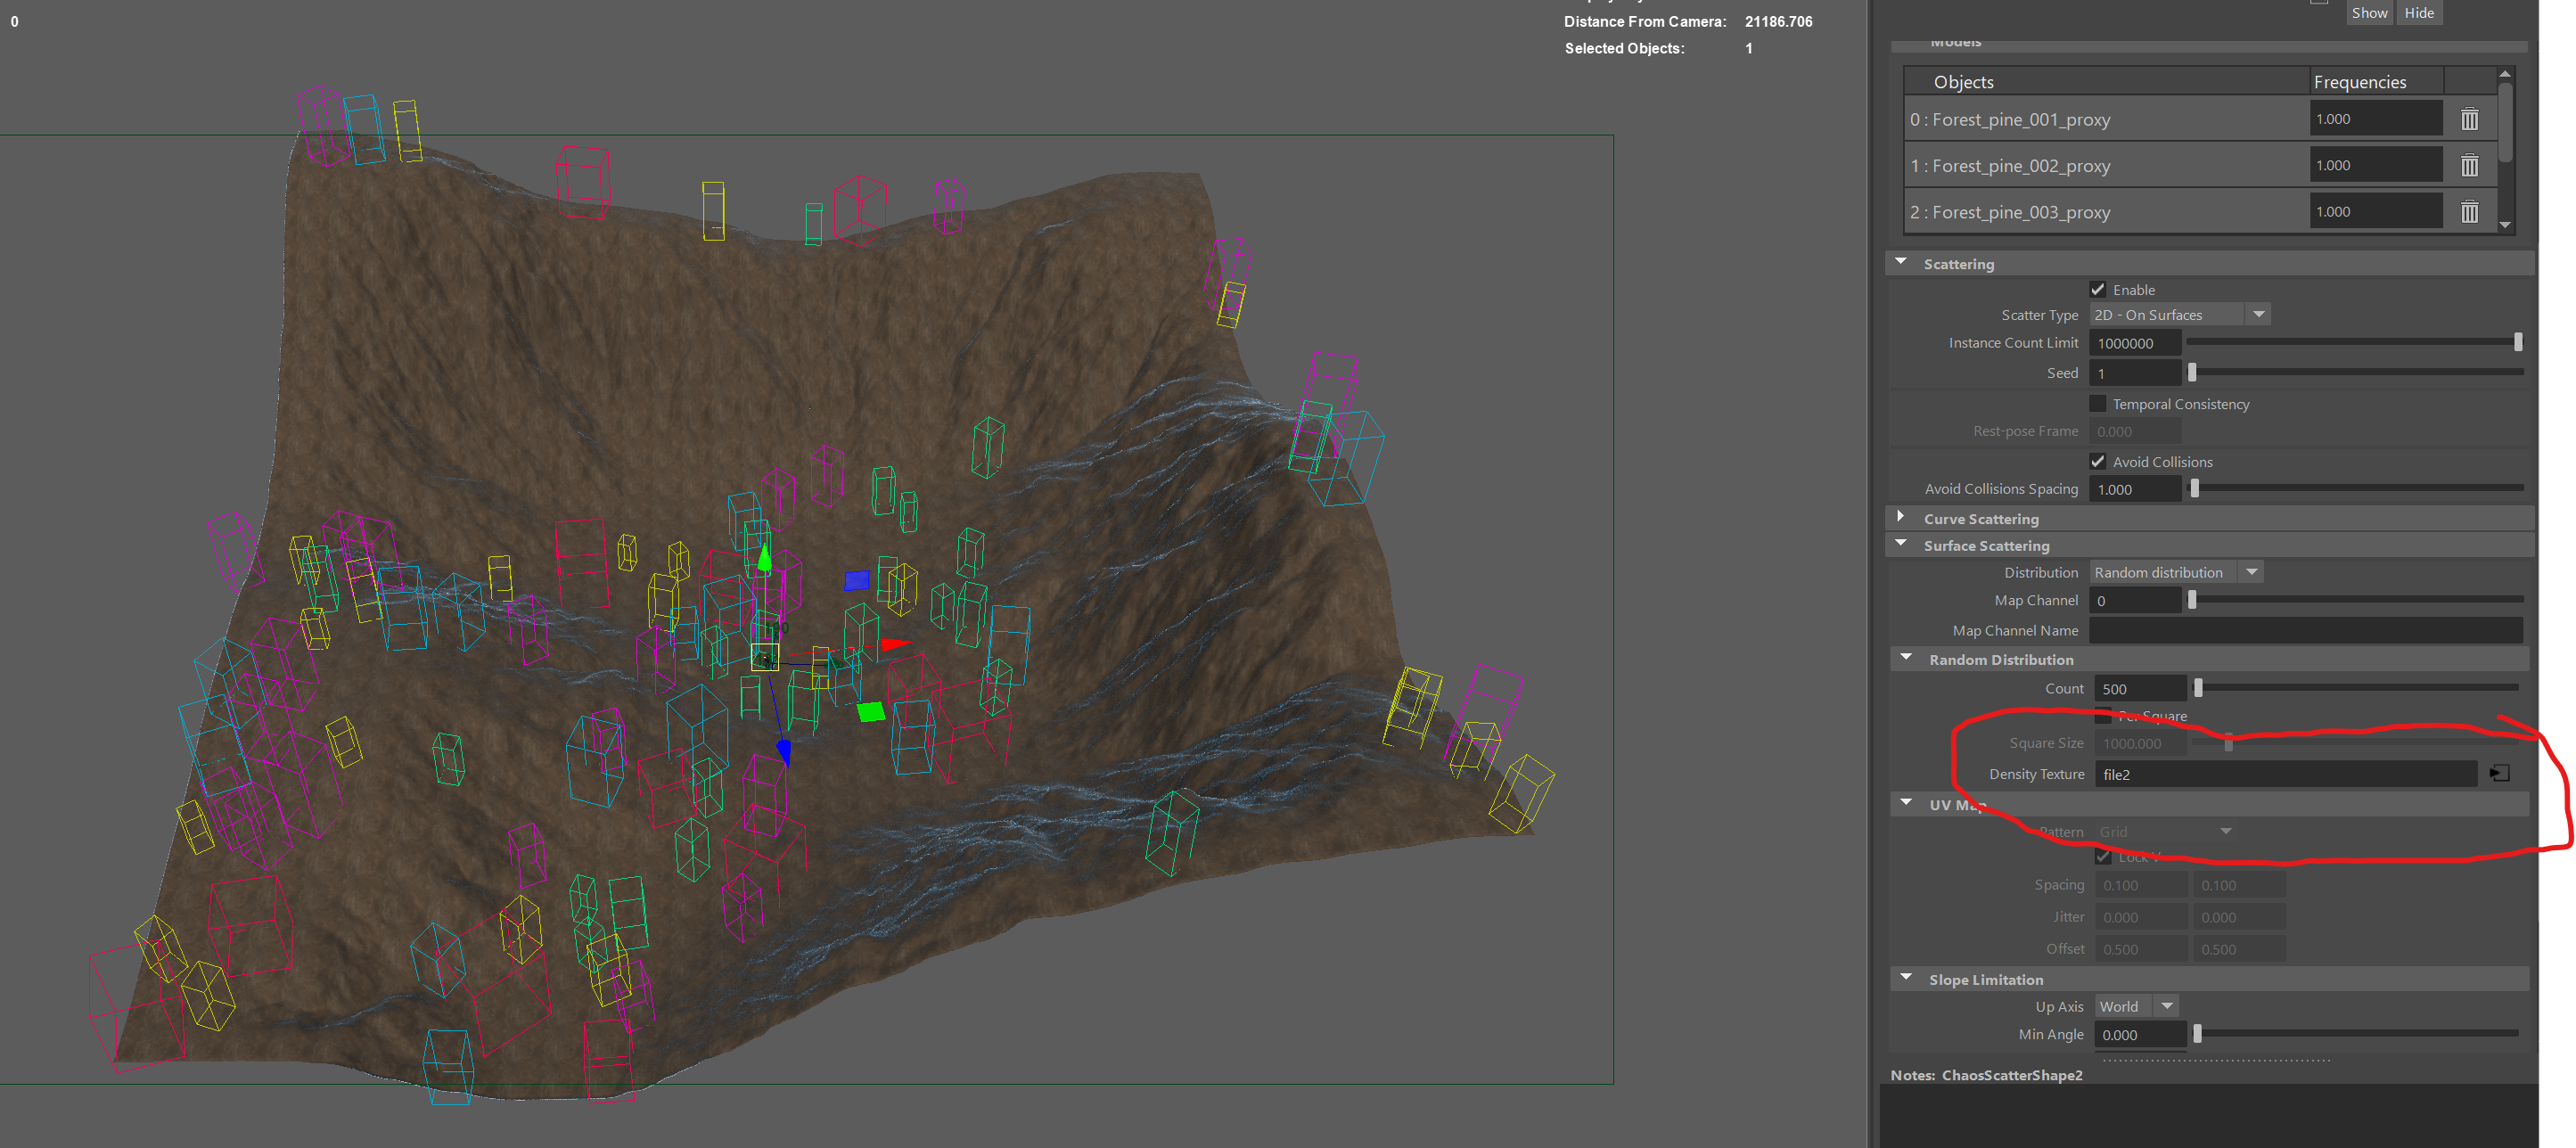
Task: Collapse the UV Map section
Action: (1906, 803)
